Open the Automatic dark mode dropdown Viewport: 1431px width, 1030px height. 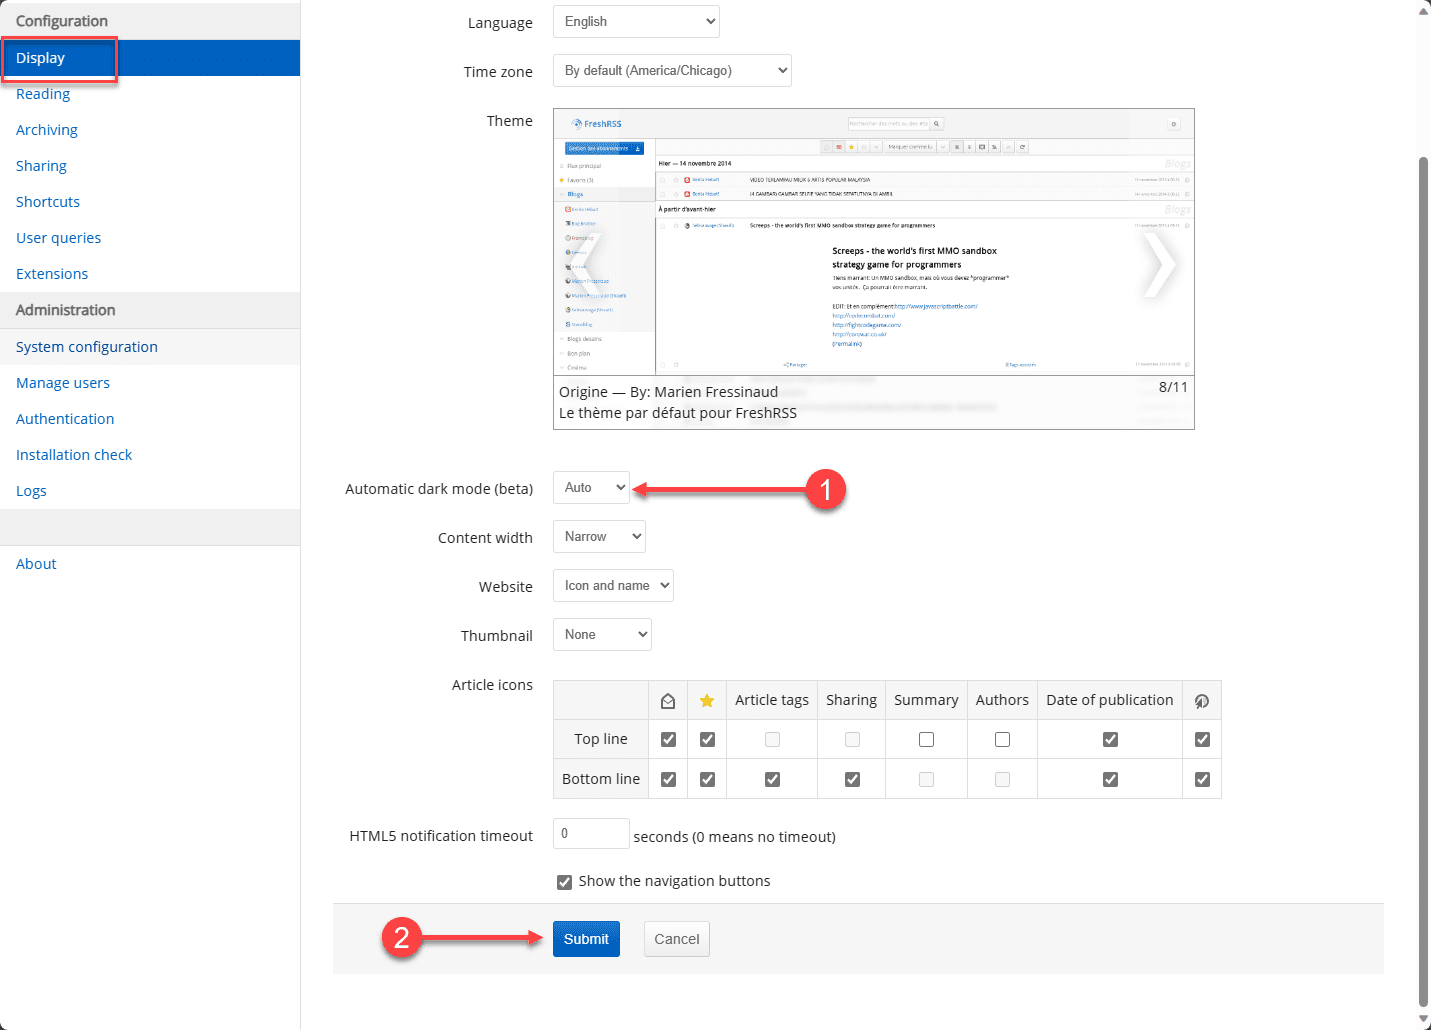(x=591, y=488)
